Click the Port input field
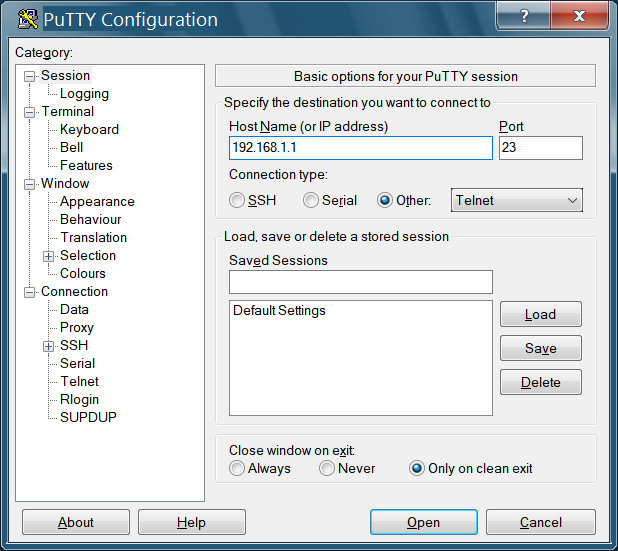The width and height of the screenshot is (618, 551). click(541, 148)
